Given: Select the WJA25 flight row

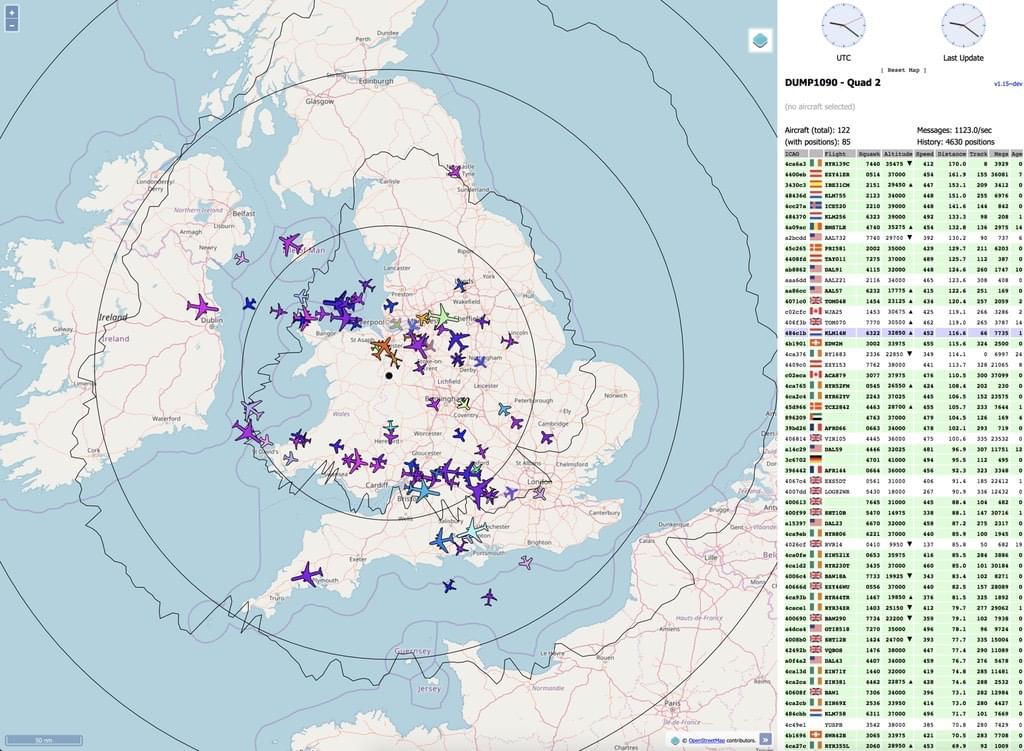Looking at the screenshot, I should pyautogui.click(x=904, y=312).
